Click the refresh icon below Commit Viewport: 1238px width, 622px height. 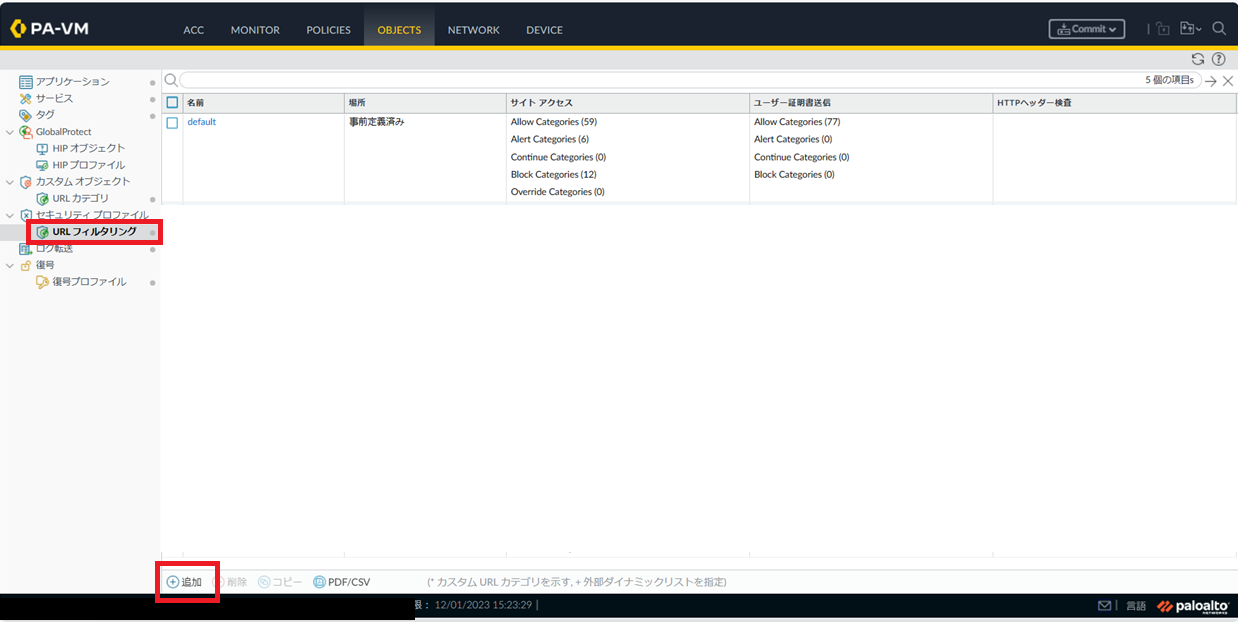point(1198,59)
